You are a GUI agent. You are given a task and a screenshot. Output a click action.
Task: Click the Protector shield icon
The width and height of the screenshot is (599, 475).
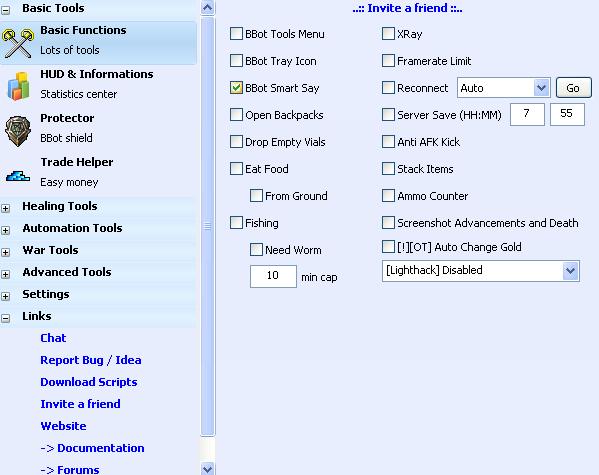[18, 131]
